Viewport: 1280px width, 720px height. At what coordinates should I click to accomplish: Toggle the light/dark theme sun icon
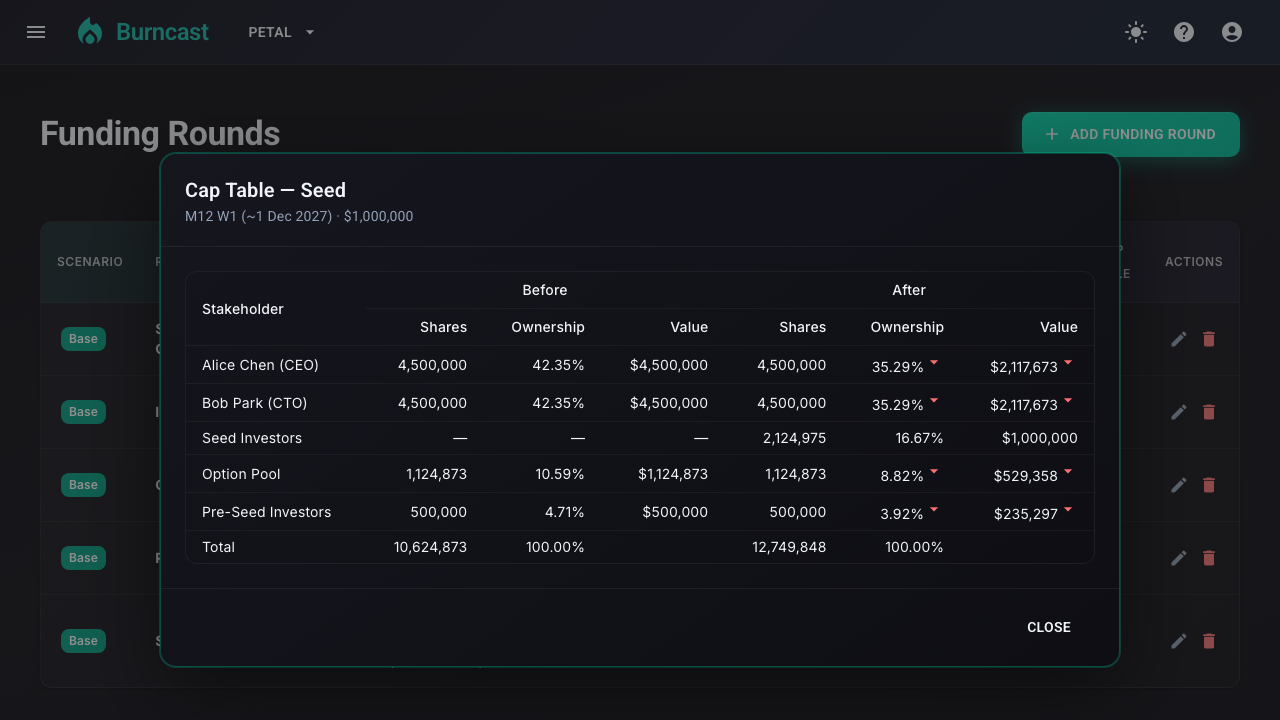1136,32
